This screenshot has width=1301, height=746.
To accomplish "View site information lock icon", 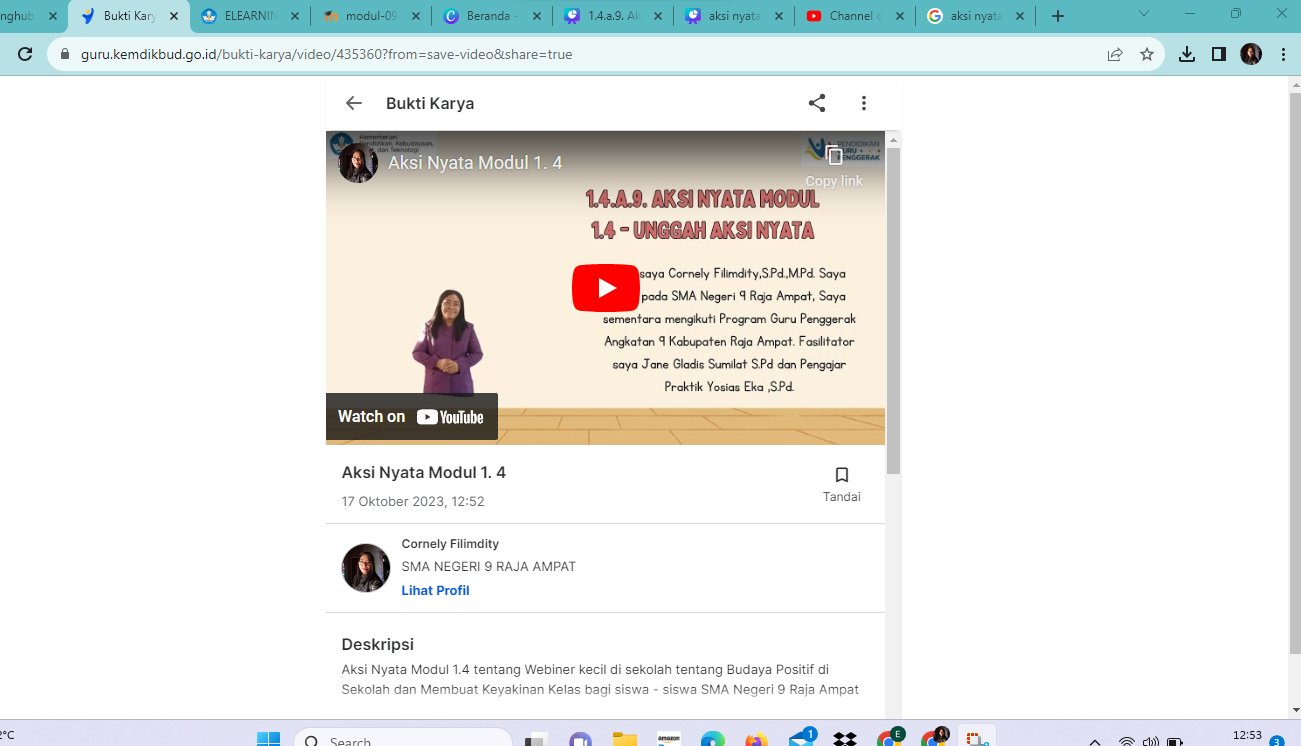I will tap(66, 54).
